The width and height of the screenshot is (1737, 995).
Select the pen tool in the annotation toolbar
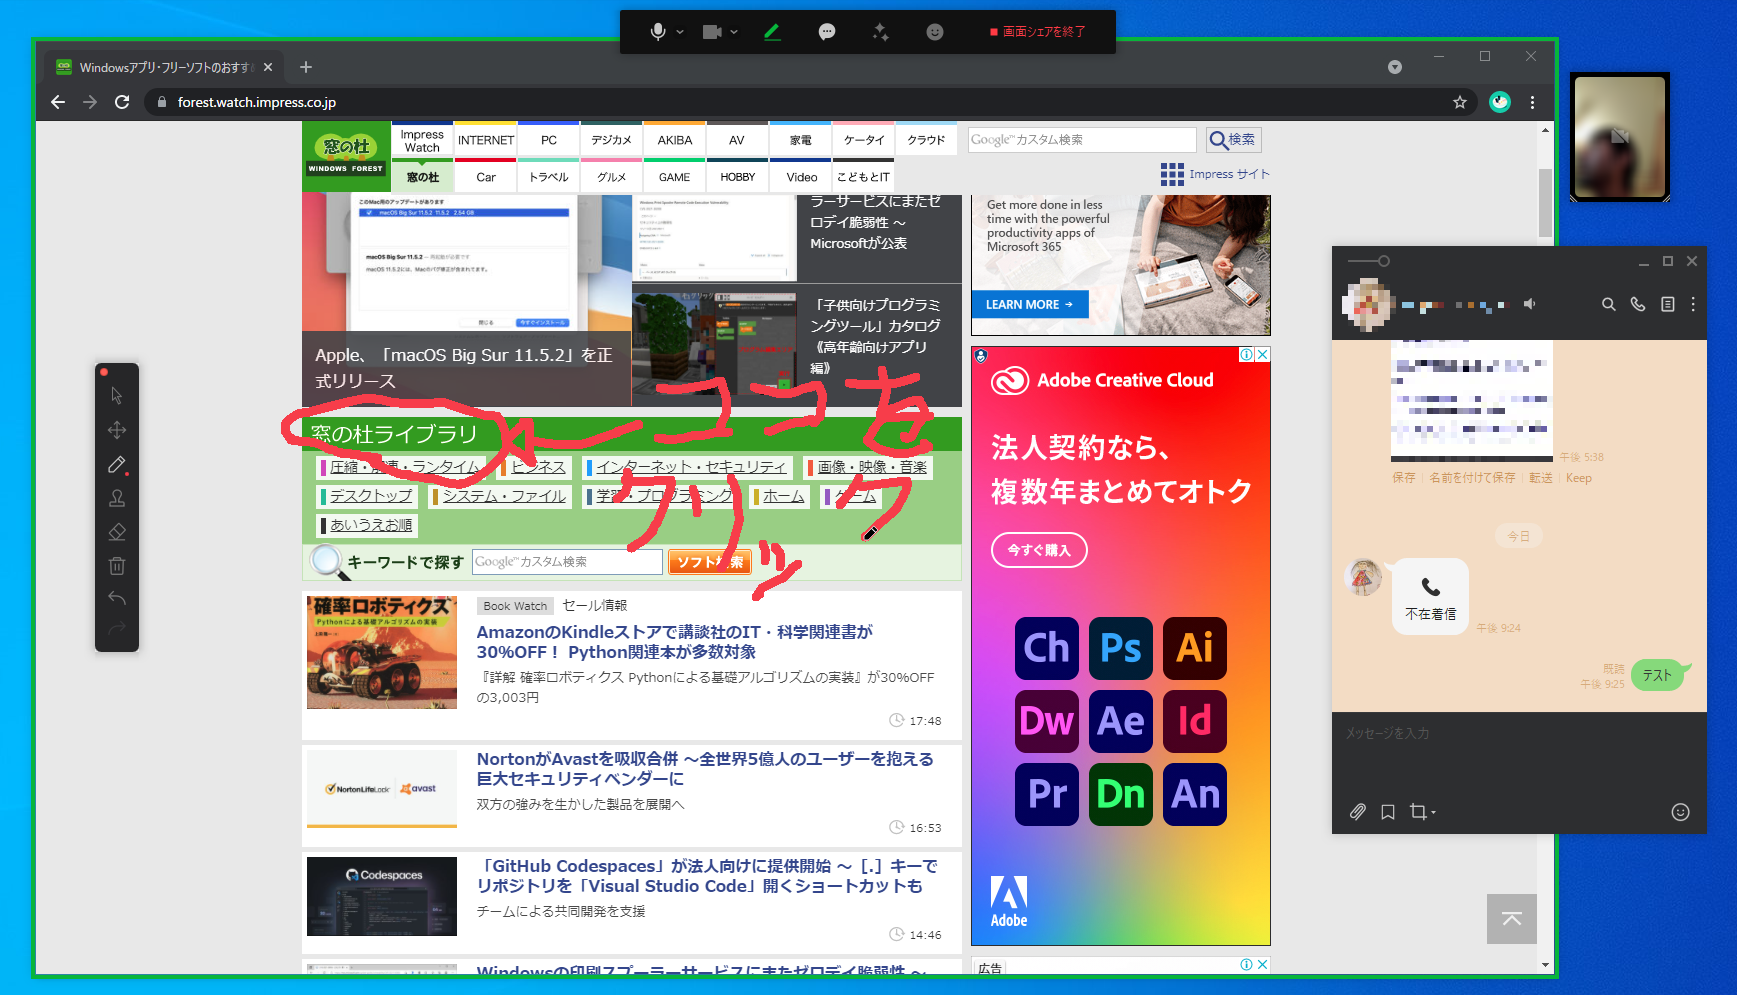117,464
